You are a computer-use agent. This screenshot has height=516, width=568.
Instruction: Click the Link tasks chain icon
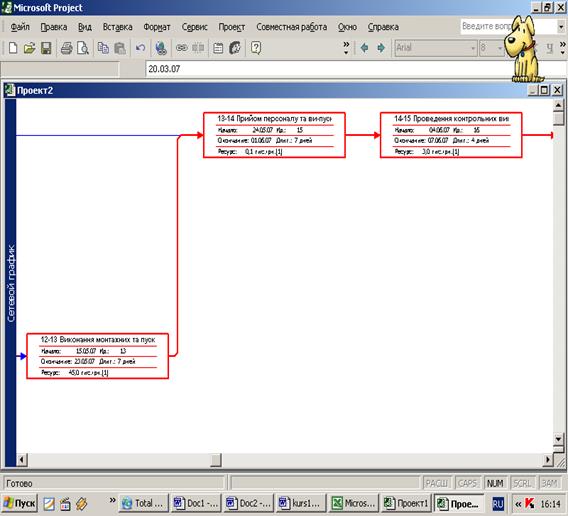pyautogui.click(x=181, y=48)
